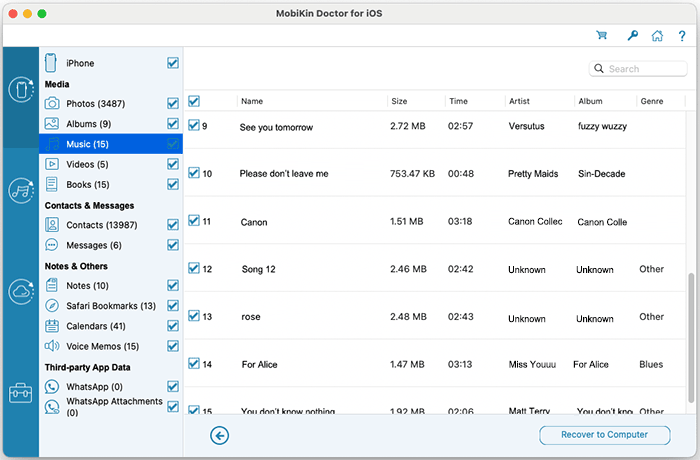The width and height of the screenshot is (700, 460).
Task: Uncheck the Albums (9) checkbox
Action: coord(173,123)
